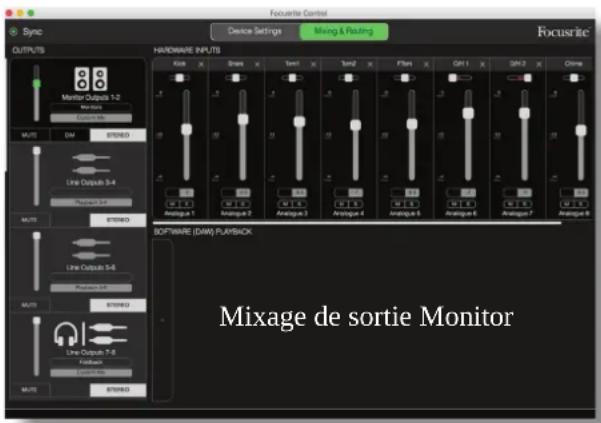Remove the Kick channel with its X

[201, 64]
